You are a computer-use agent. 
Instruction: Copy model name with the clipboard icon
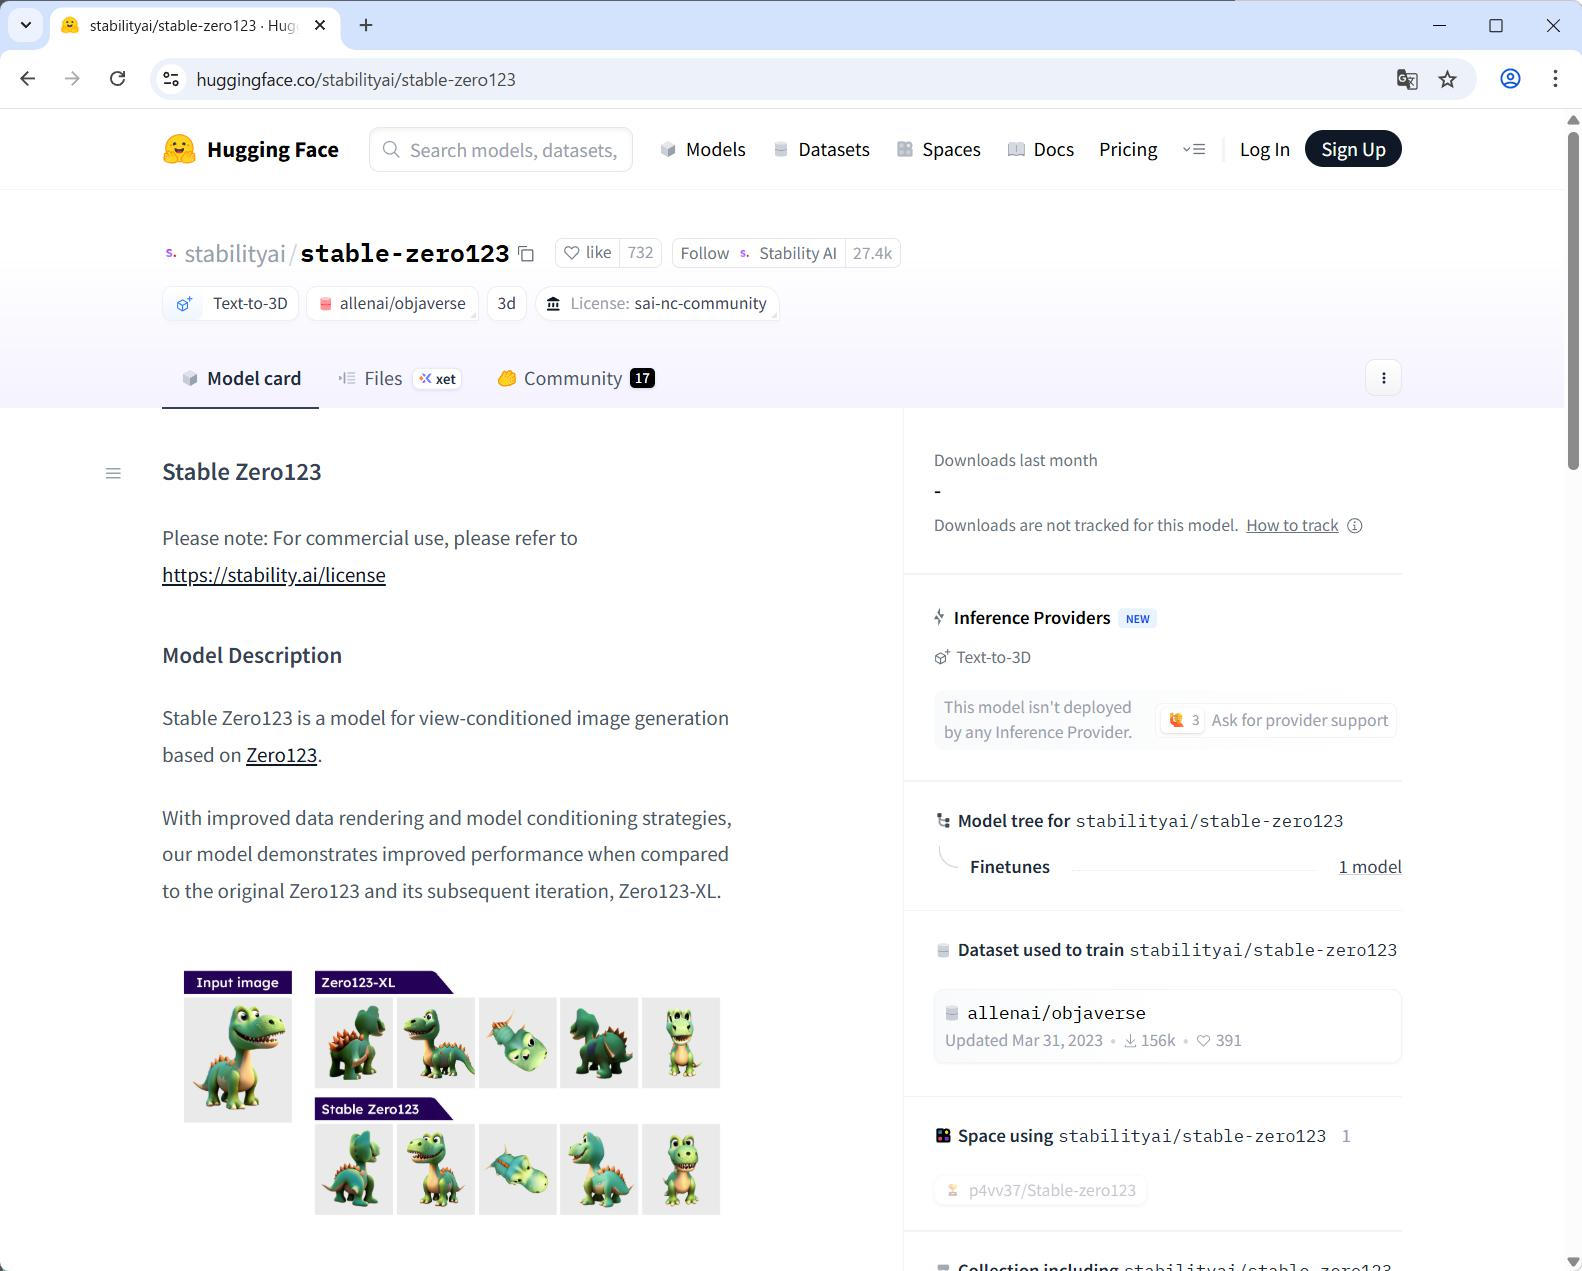click(526, 254)
